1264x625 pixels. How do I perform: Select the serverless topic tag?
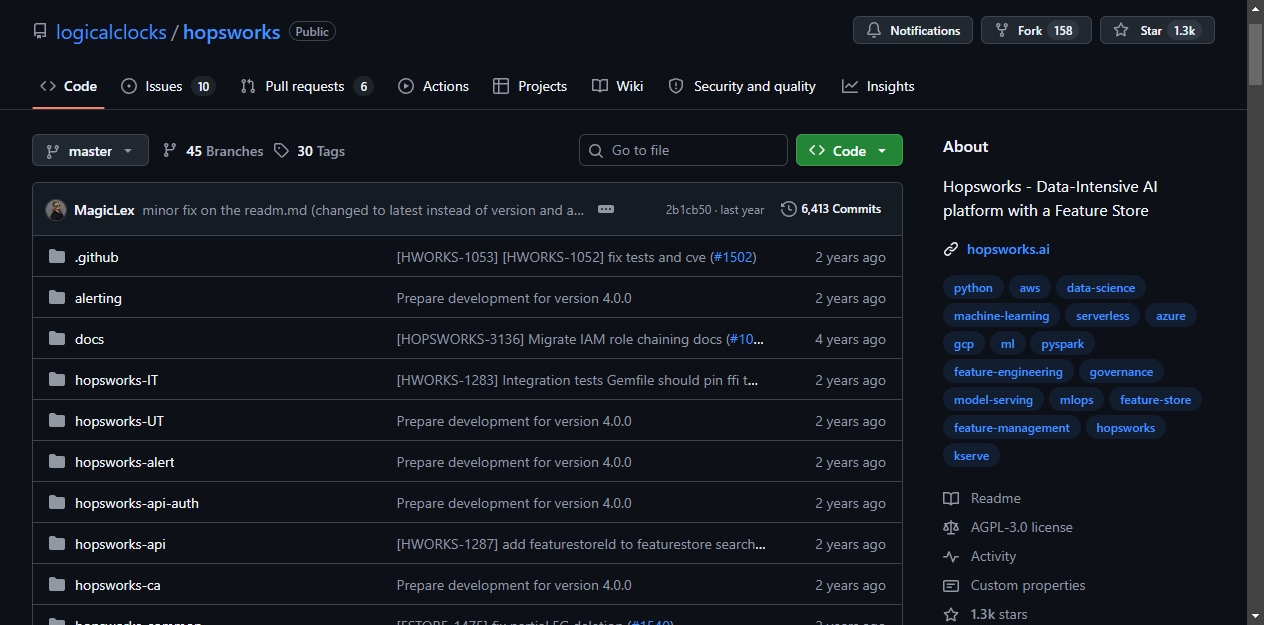pyautogui.click(x=1102, y=316)
